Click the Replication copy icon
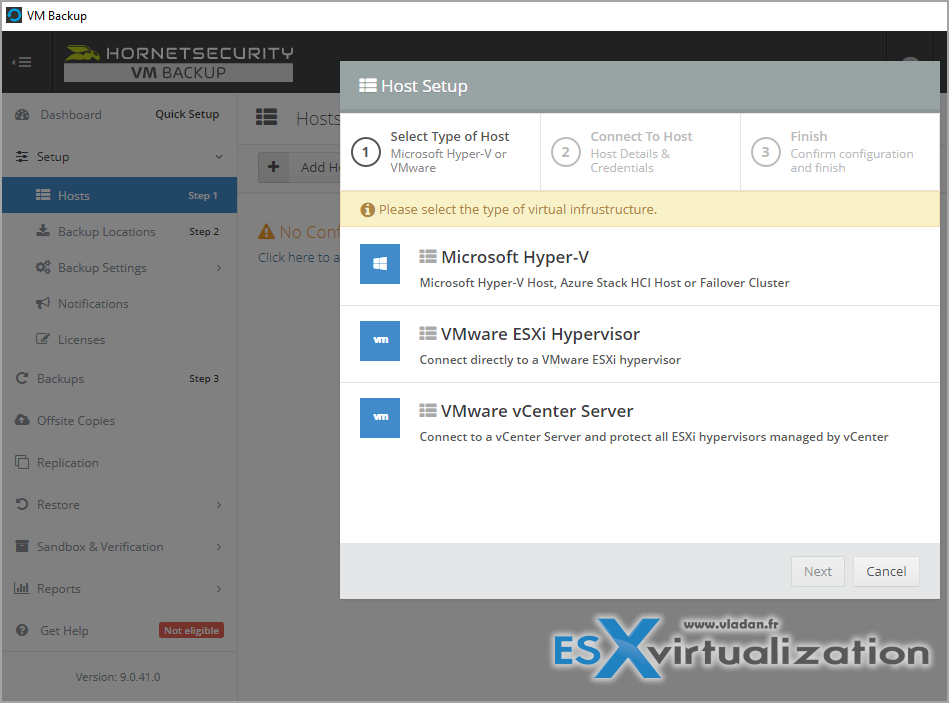Viewport: 949px width, 703px height. [22, 462]
